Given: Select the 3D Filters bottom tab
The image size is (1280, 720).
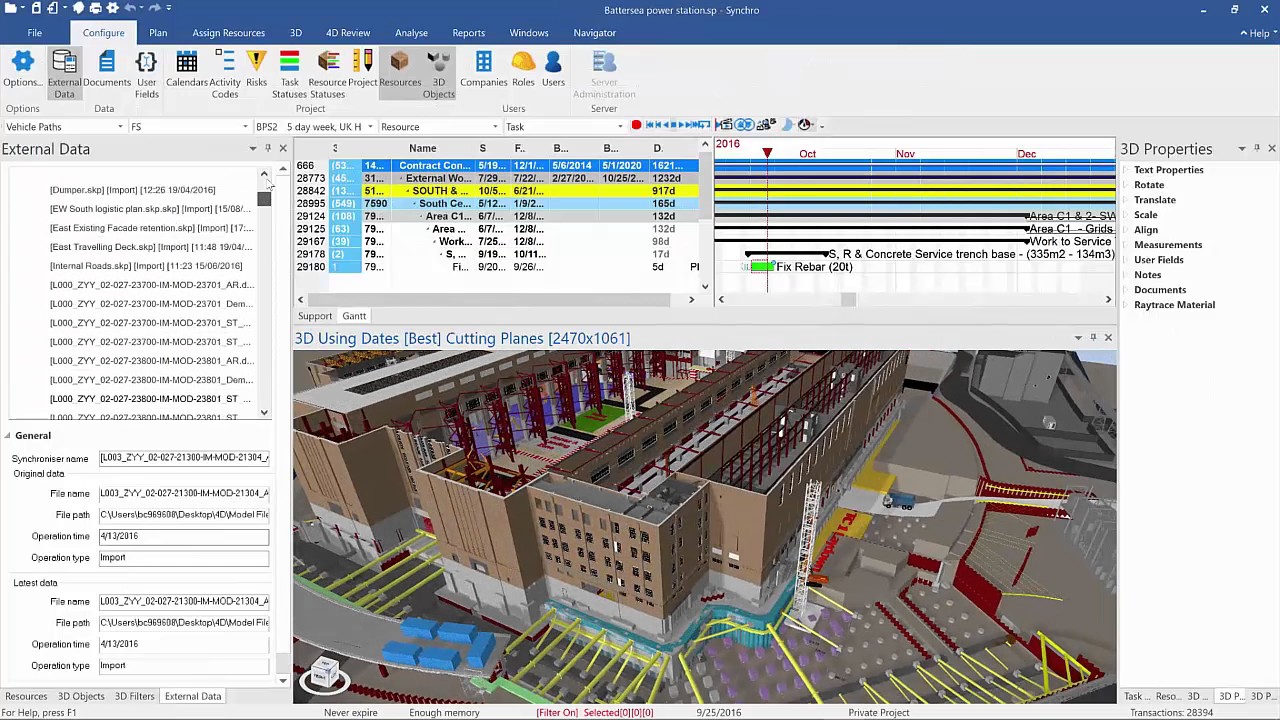Looking at the screenshot, I should pyautogui.click(x=134, y=696).
